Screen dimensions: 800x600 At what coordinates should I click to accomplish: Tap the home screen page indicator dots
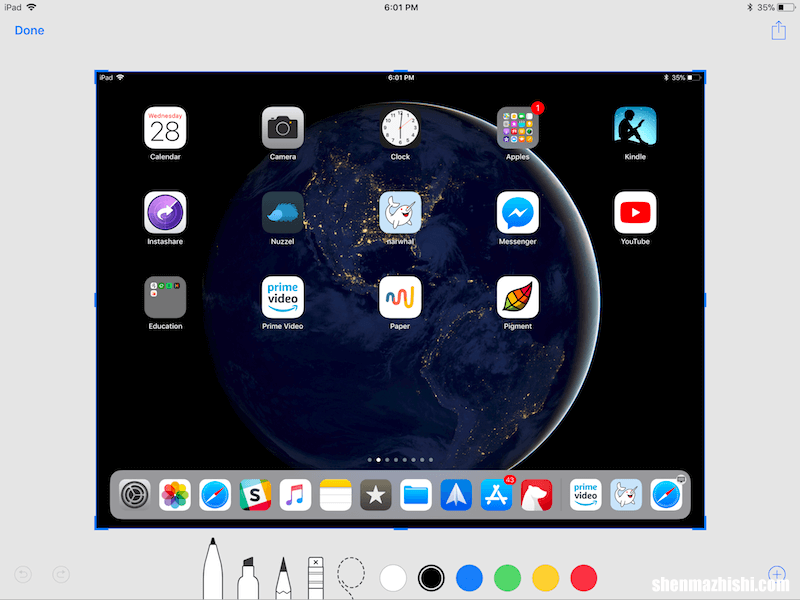tap(401, 460)
